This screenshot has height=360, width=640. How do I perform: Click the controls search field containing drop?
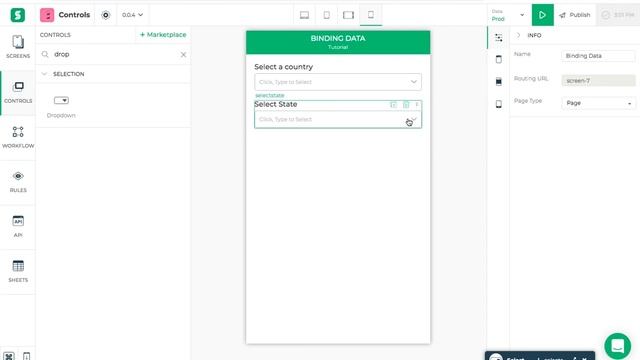coord(114,54)
